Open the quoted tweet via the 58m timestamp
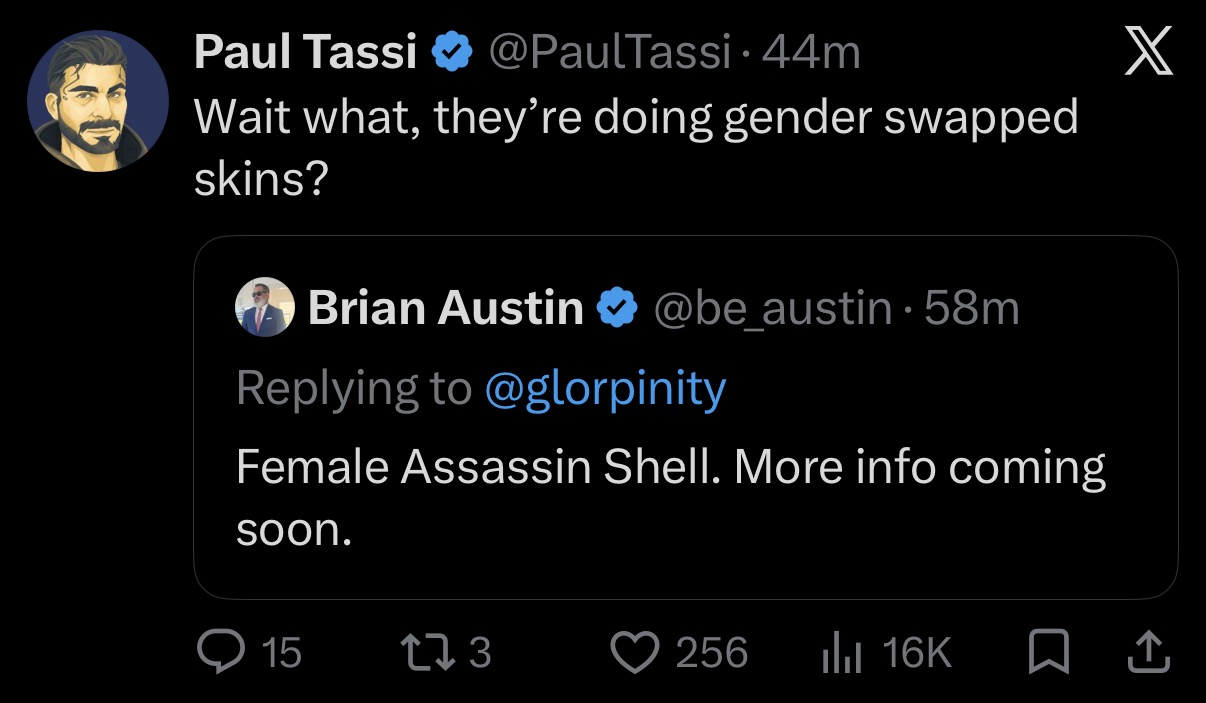Image resolution: width=1206 pixels, height=703 pixels. click(x=971, y=308)
